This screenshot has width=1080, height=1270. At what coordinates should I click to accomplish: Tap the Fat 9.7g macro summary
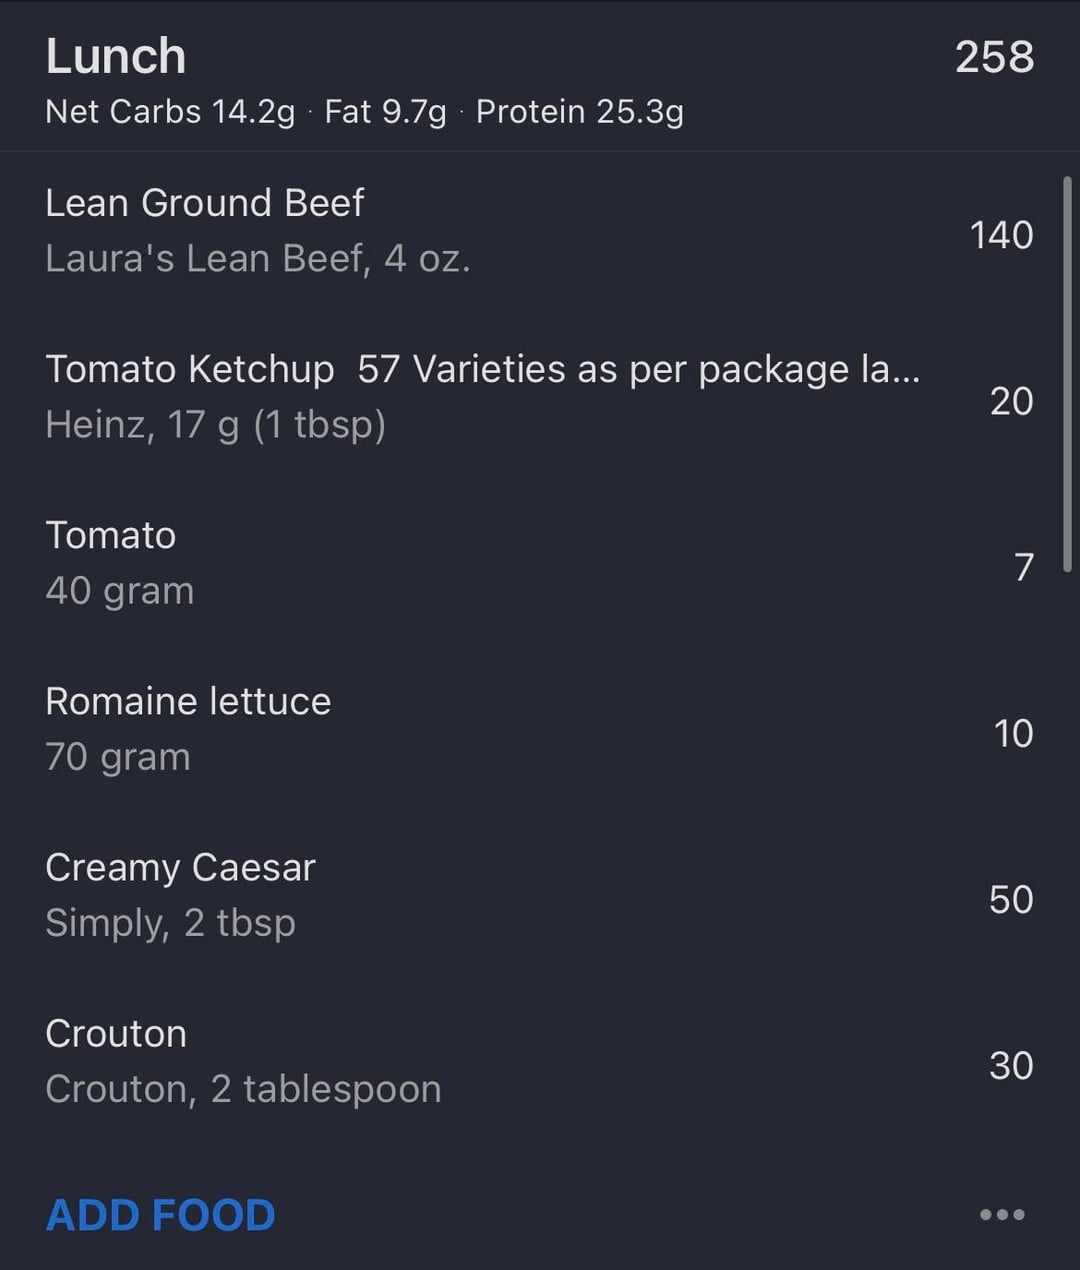385,112
